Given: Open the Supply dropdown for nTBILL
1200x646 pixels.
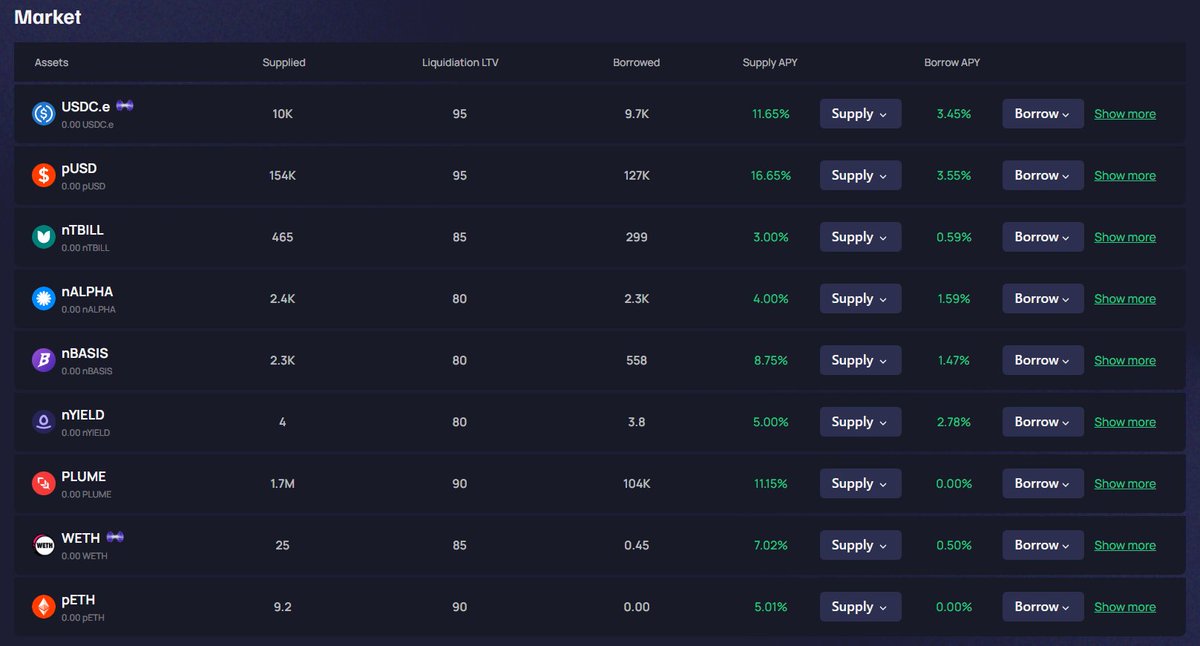Looking at the screenshot, I should pyautogui.click(x=860, y=237).
